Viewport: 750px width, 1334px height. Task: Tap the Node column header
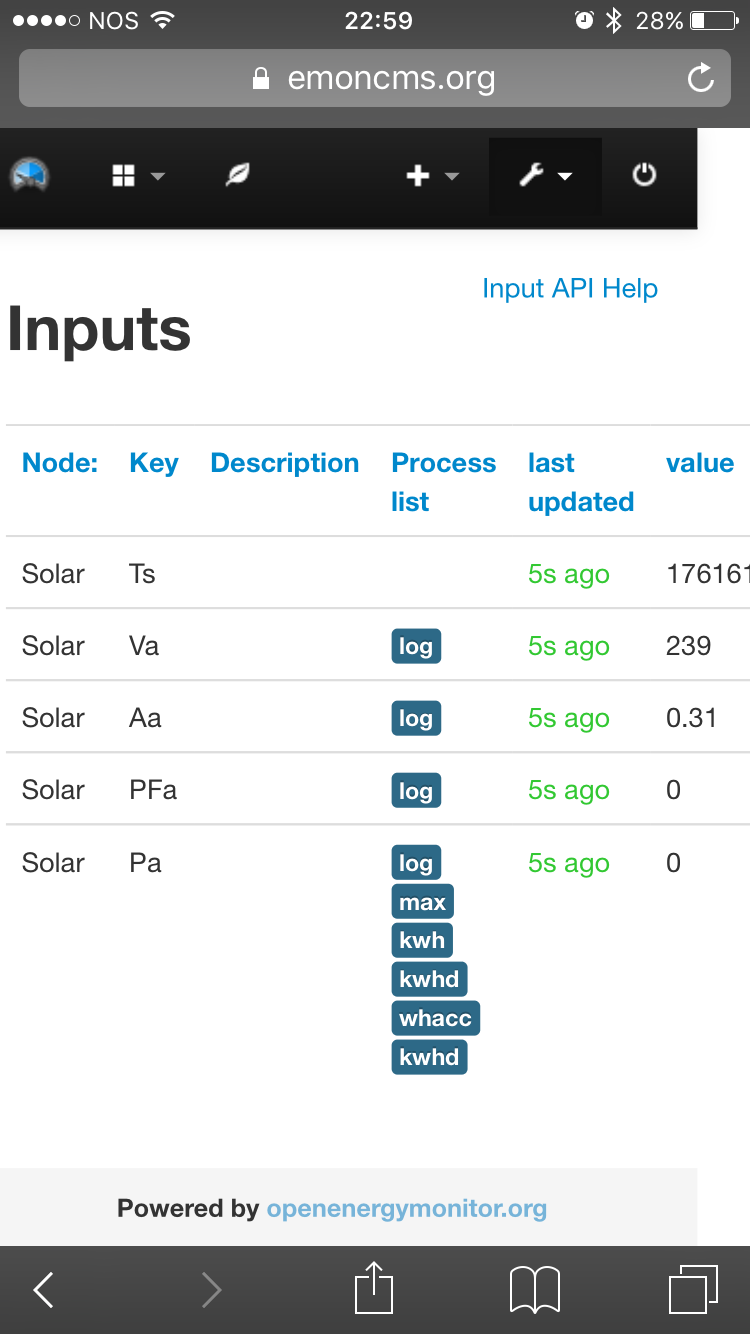[x=60, y=463]
